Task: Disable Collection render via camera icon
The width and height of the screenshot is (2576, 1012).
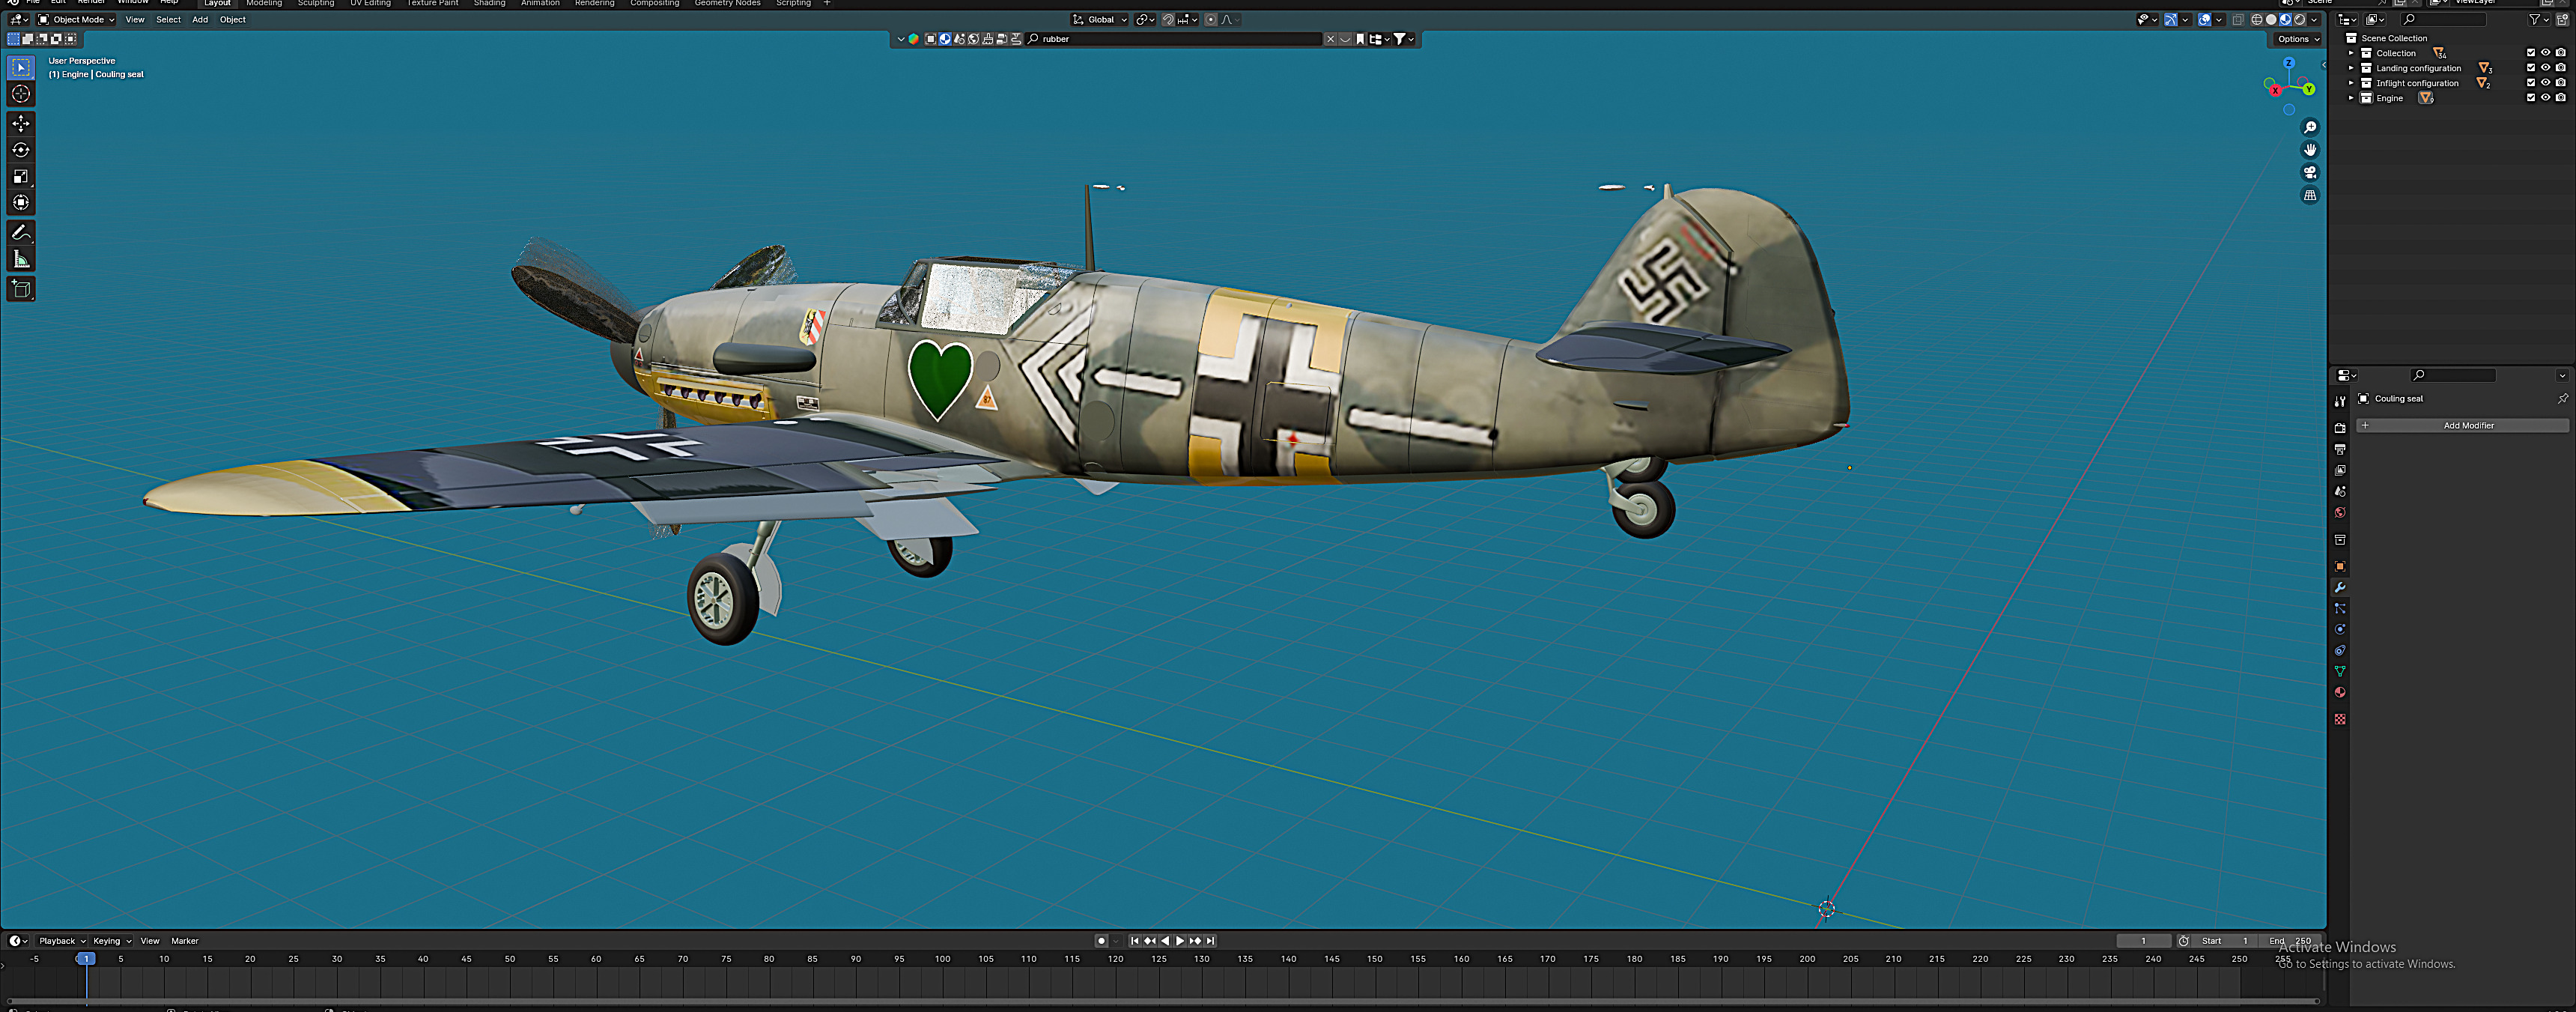Action: click(2561, 53)
